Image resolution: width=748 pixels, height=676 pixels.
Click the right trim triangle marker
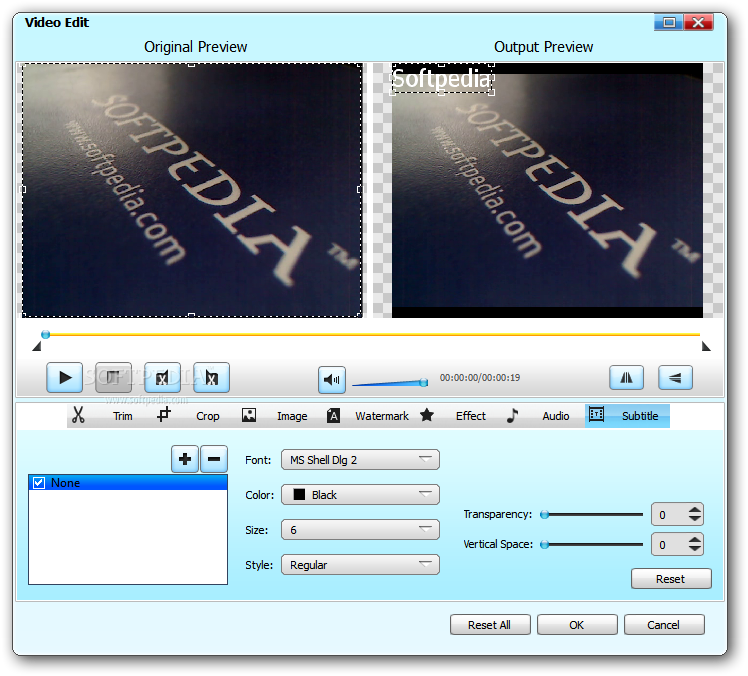click(706, 346)
